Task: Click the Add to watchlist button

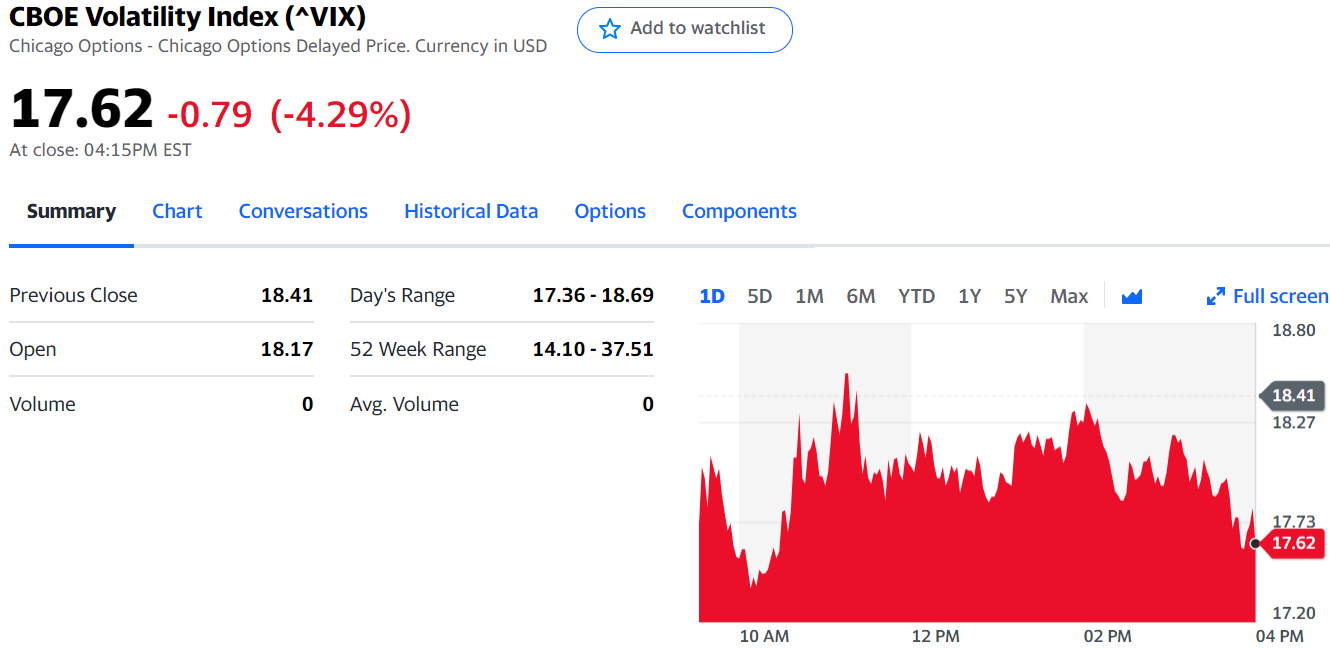Action: [x=685, y=30]
